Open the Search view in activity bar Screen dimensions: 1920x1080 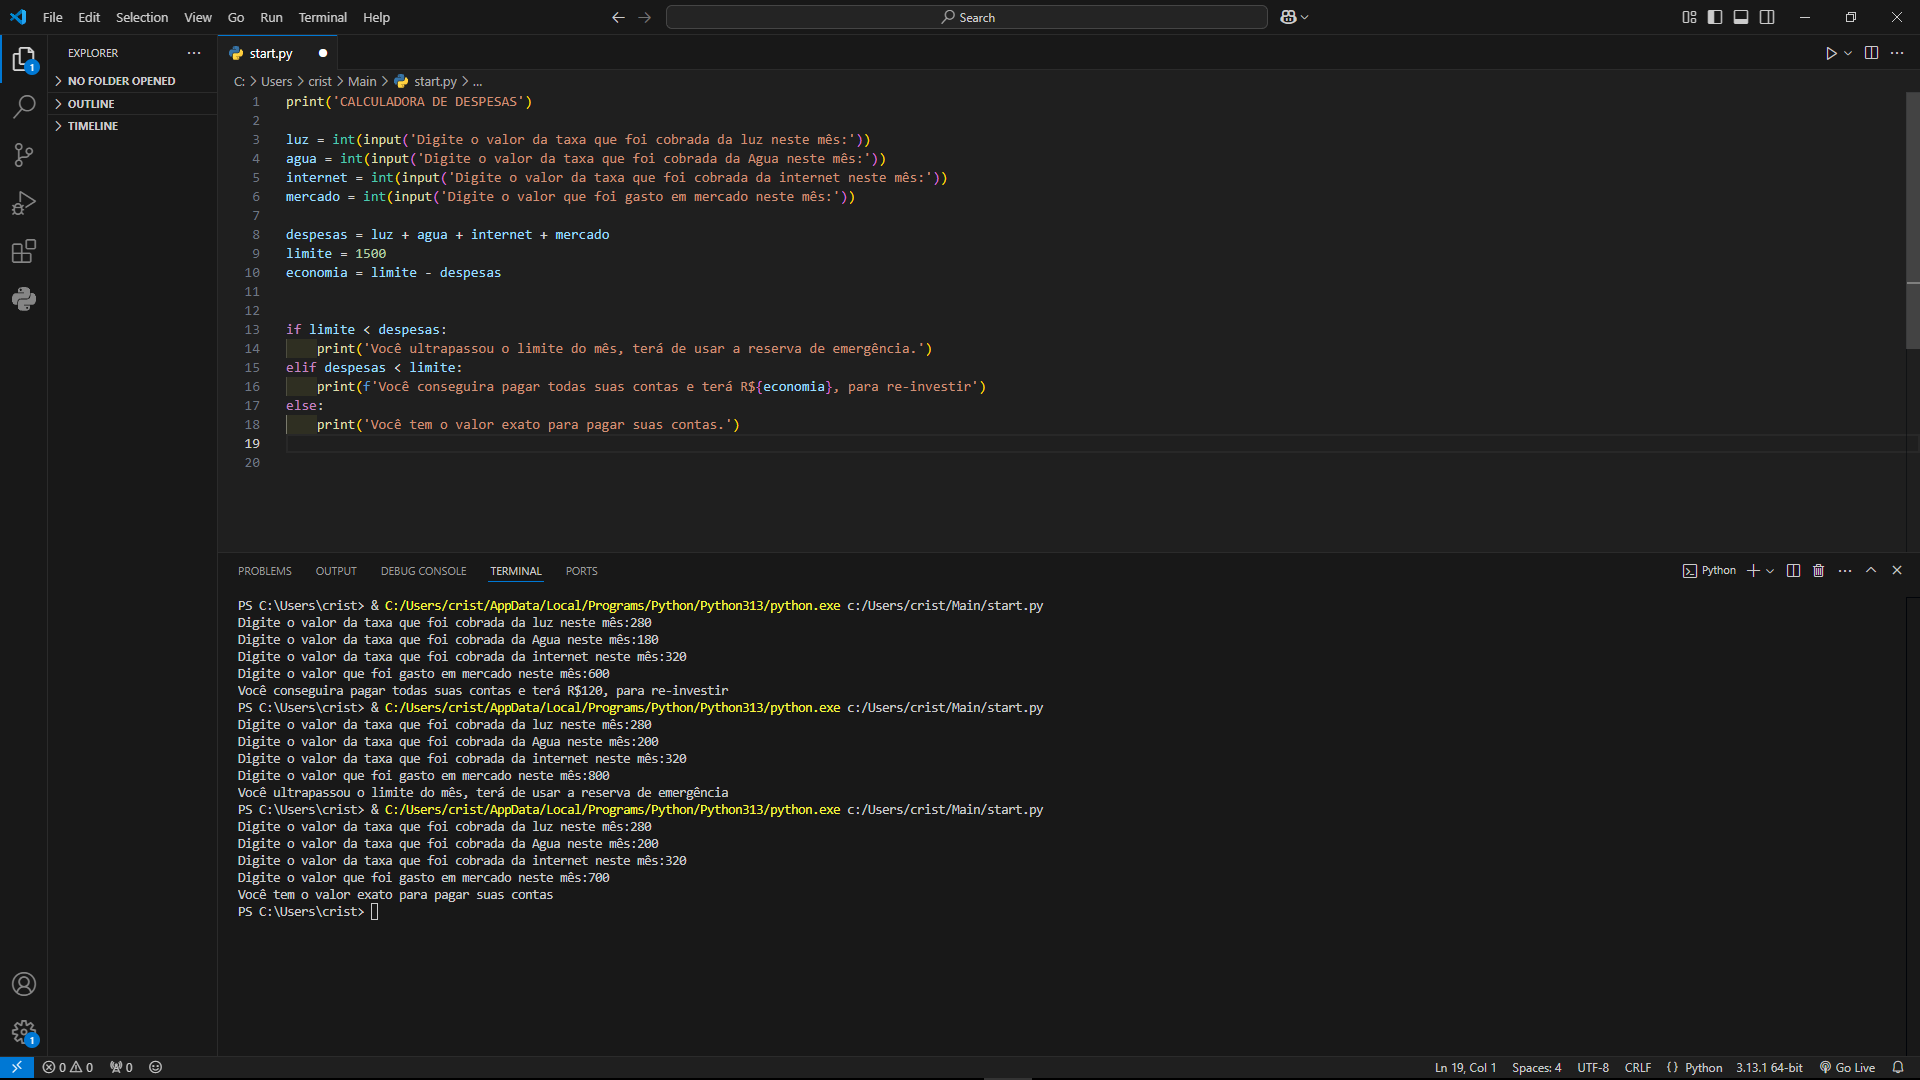[x=24, y=106]
